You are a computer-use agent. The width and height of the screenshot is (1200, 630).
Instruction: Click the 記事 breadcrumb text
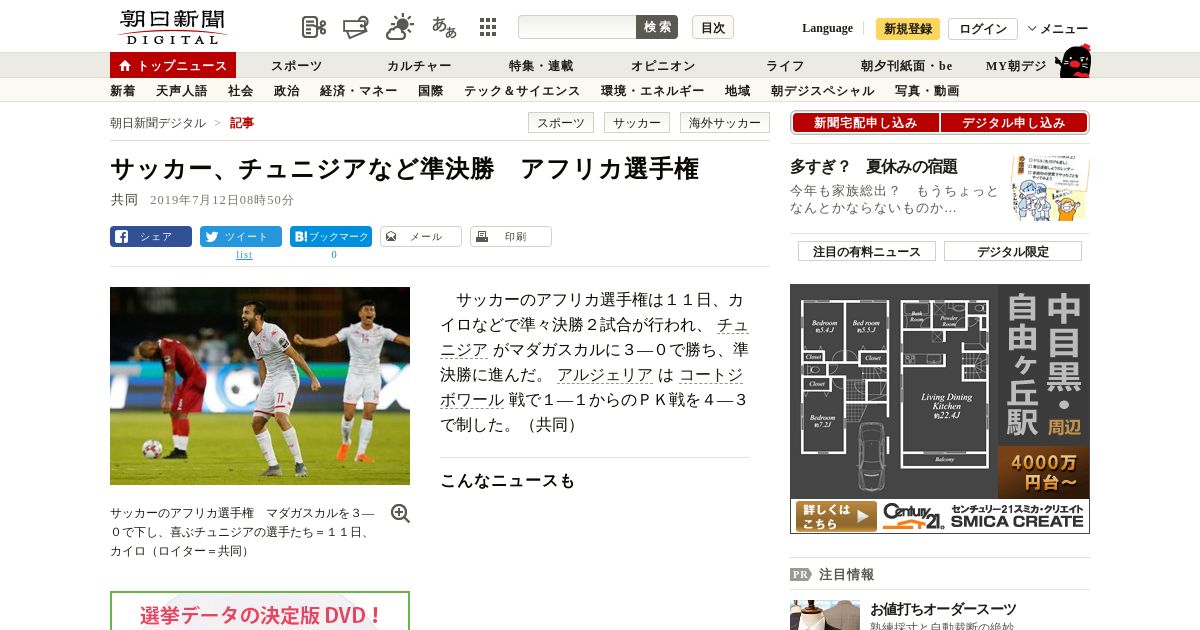click(x=242, y=123)
